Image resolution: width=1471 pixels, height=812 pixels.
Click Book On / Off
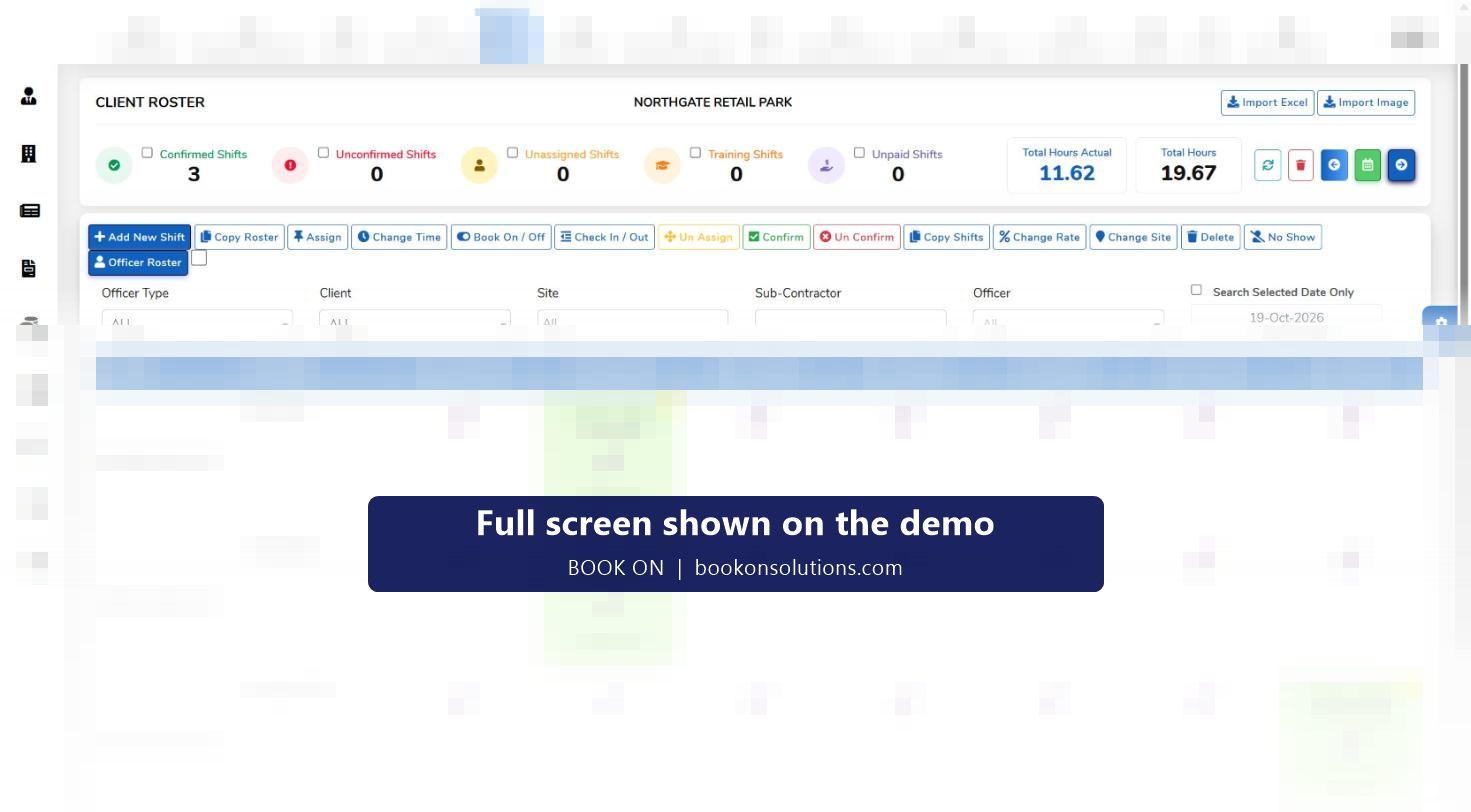[501, 237]
